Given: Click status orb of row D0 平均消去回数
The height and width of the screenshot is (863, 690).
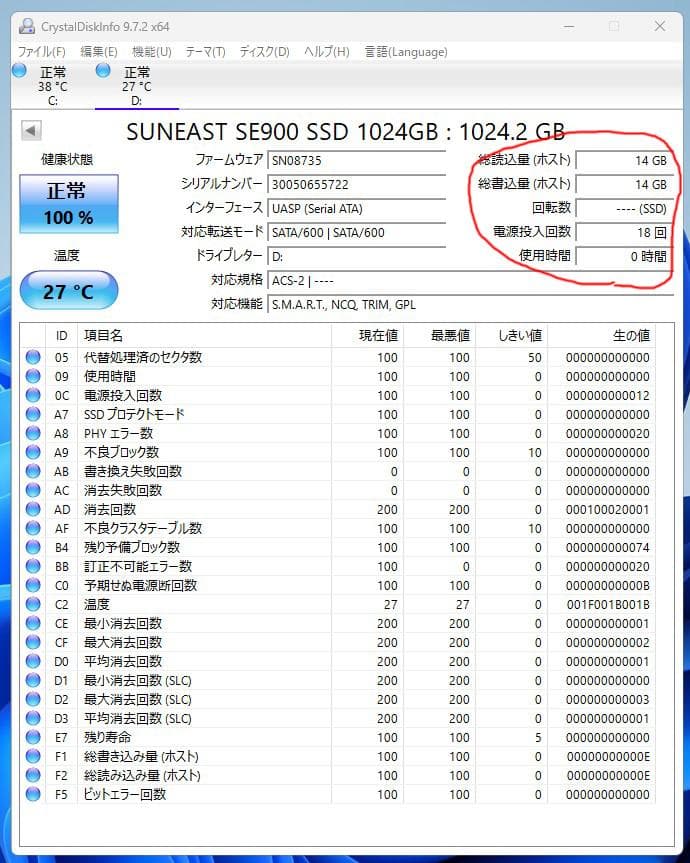Looking at the screenshot, I should (x=33, y=661).
